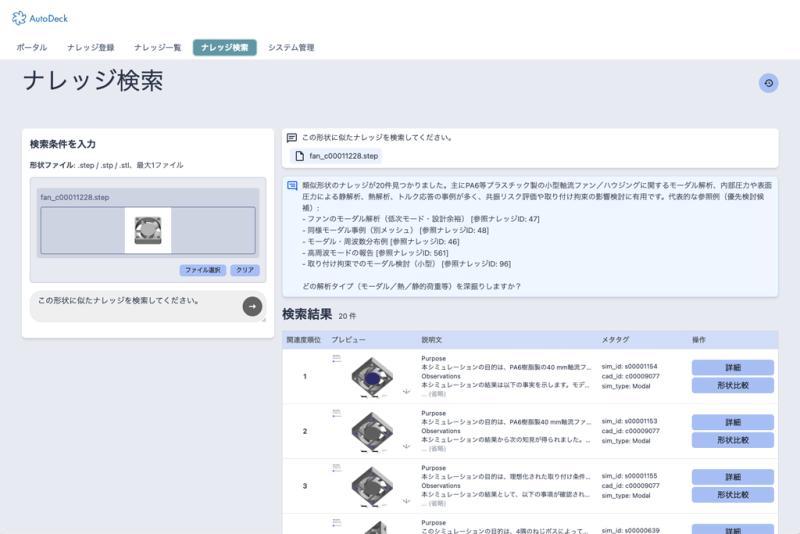
Task: Click the ファイル選択 button
Action: [x=203, y=270]
